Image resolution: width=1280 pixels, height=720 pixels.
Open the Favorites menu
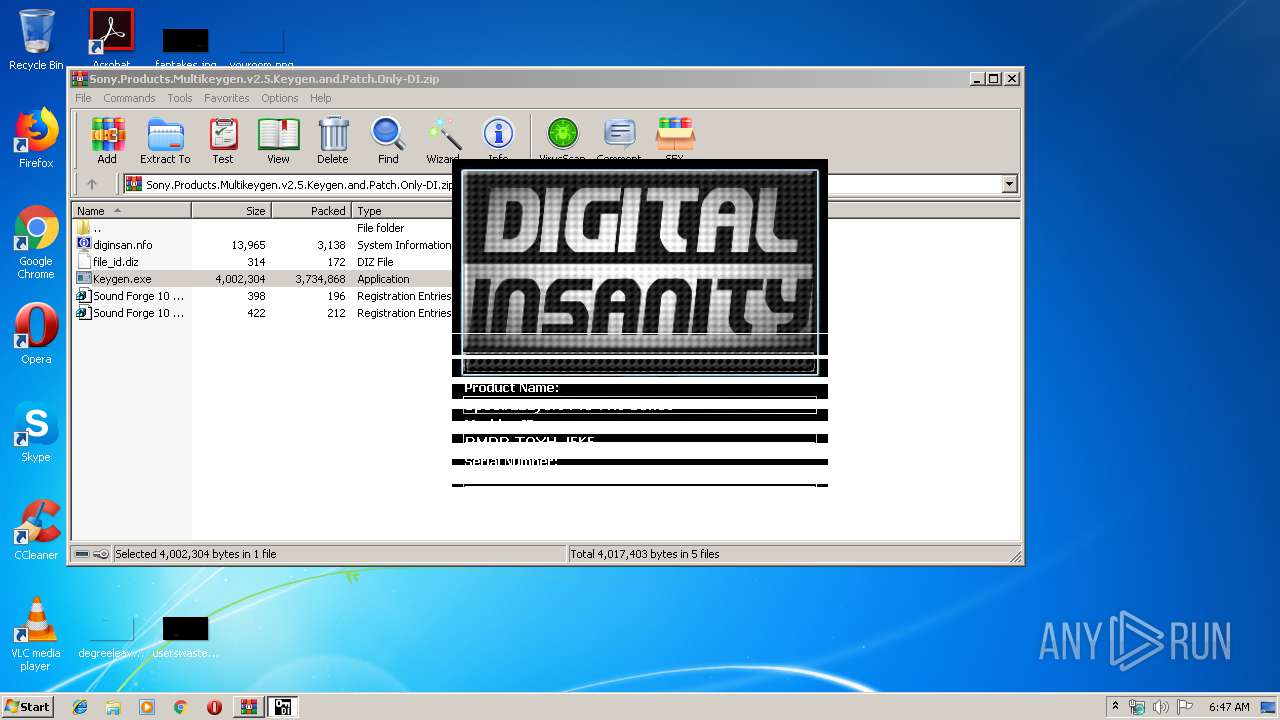pyautogui.click(x=227, y=98)
